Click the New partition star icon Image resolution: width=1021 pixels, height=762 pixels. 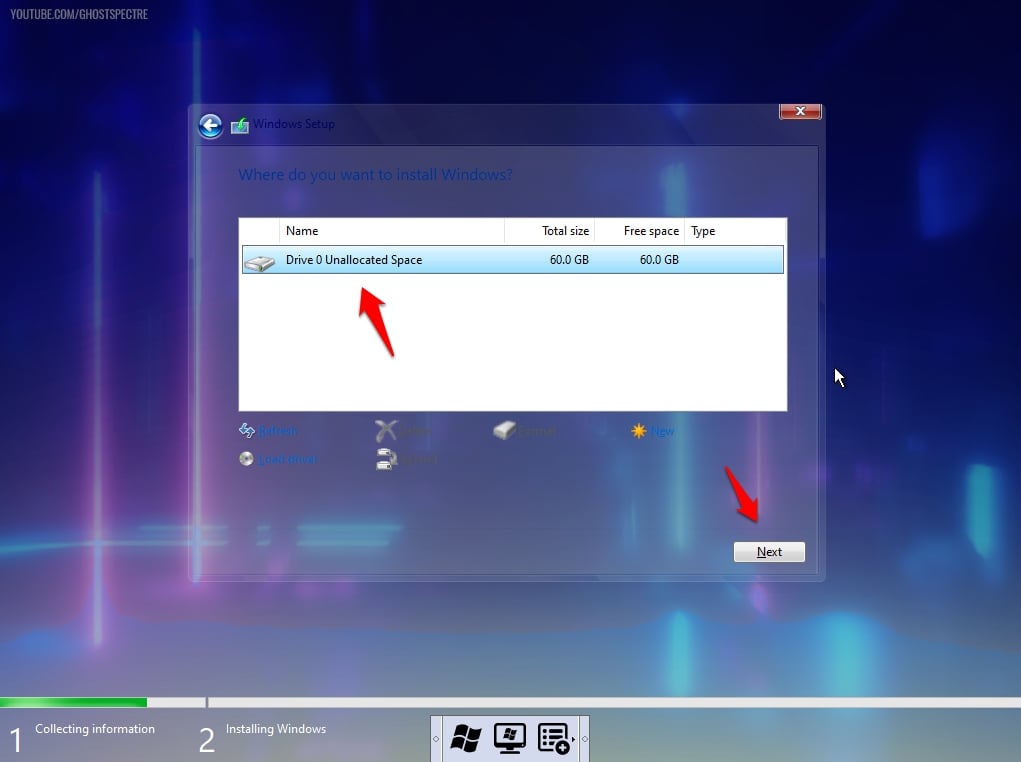639,431
